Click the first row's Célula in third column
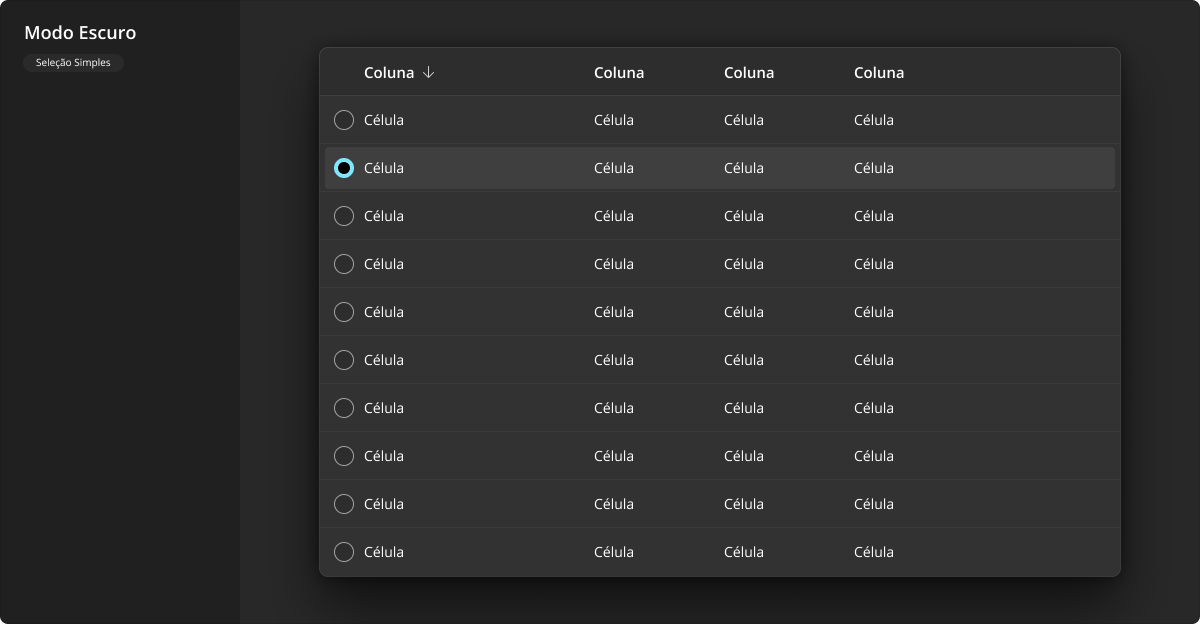Image resolution: width=1200 pixels, height=624 pixels. (744, 120)
